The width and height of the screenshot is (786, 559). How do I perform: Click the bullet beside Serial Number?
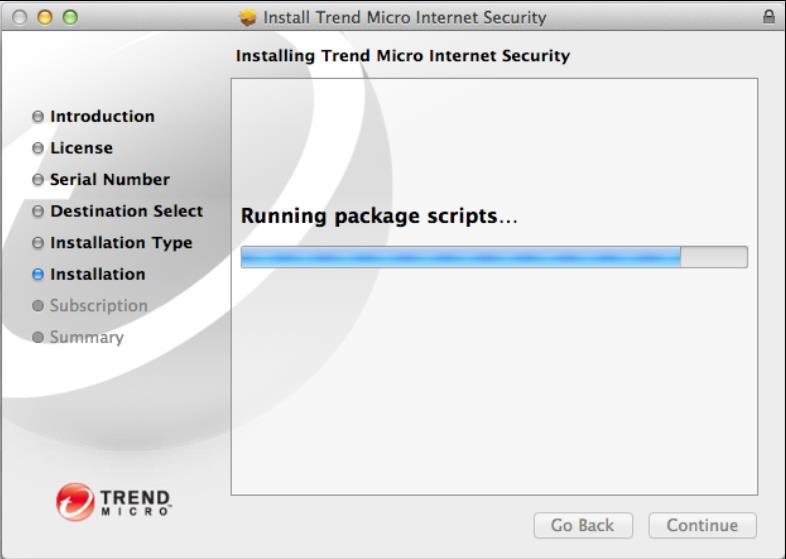(38, 180)
